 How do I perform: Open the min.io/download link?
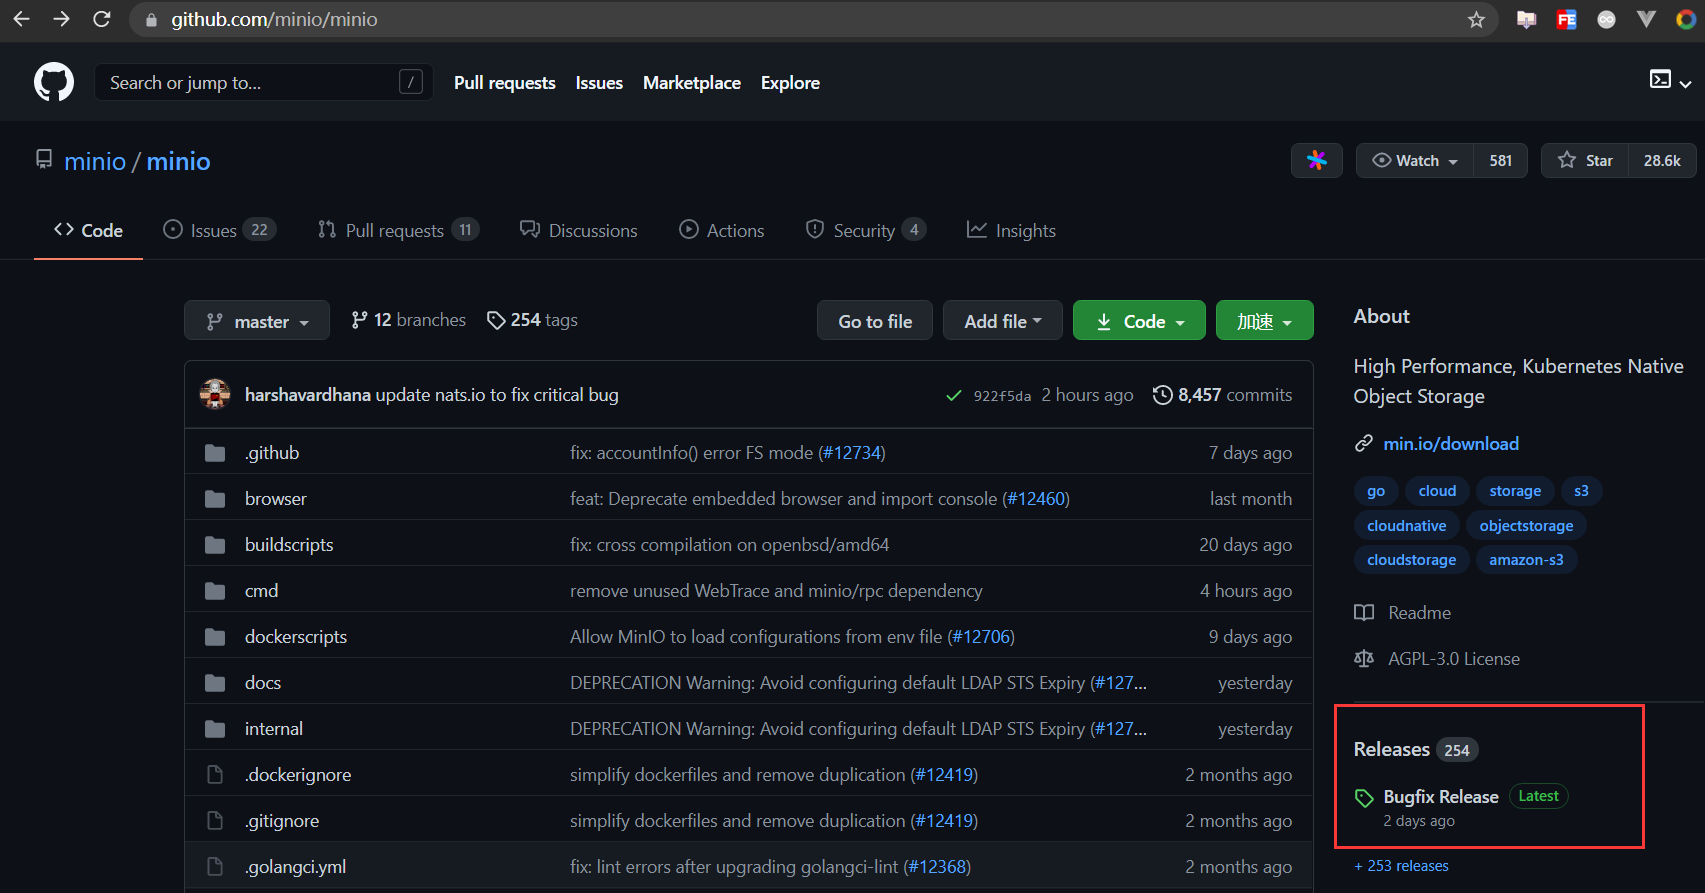point(1451,443)
